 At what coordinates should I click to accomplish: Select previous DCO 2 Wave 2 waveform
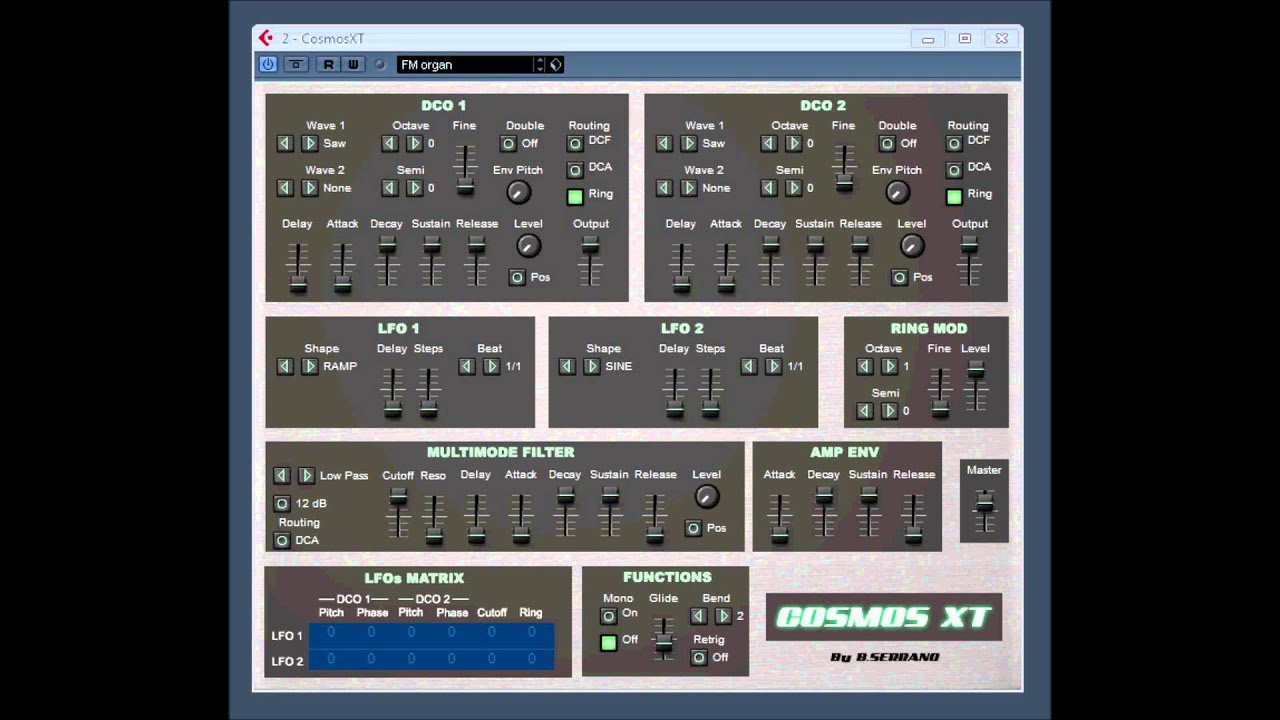click(664, 188)
